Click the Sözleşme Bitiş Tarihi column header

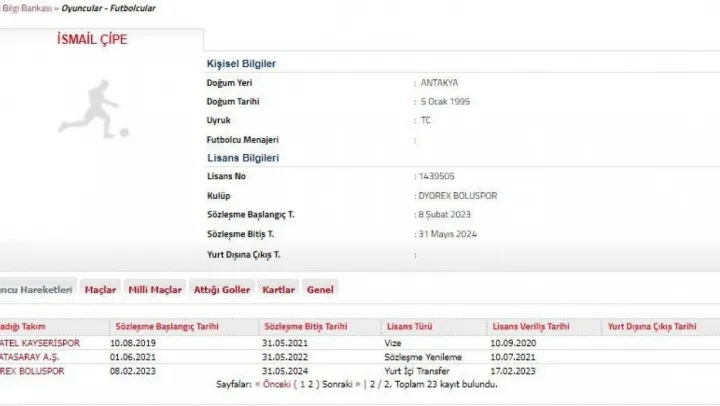tap(305, 327)
